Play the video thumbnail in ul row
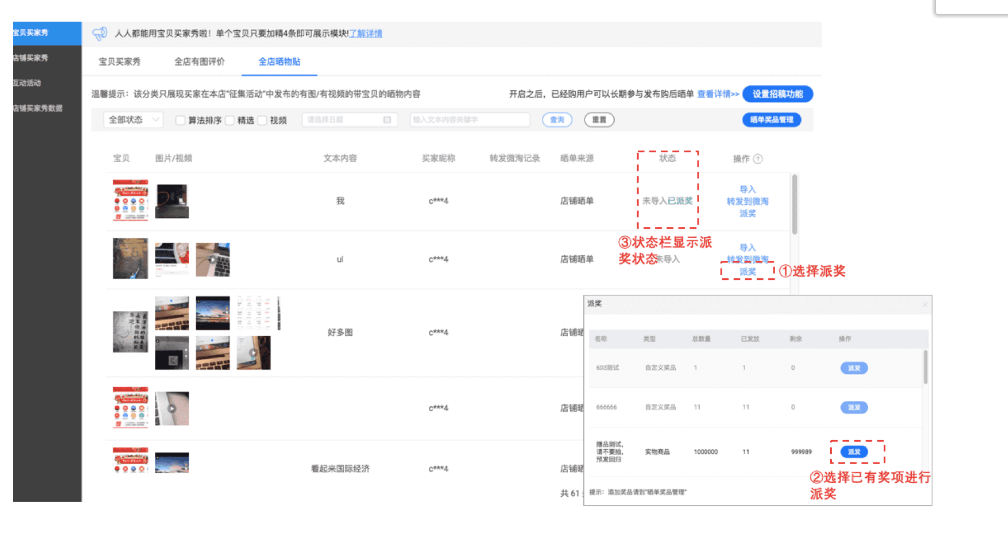Screen dimensions: 1008x533 coord(212,259)
